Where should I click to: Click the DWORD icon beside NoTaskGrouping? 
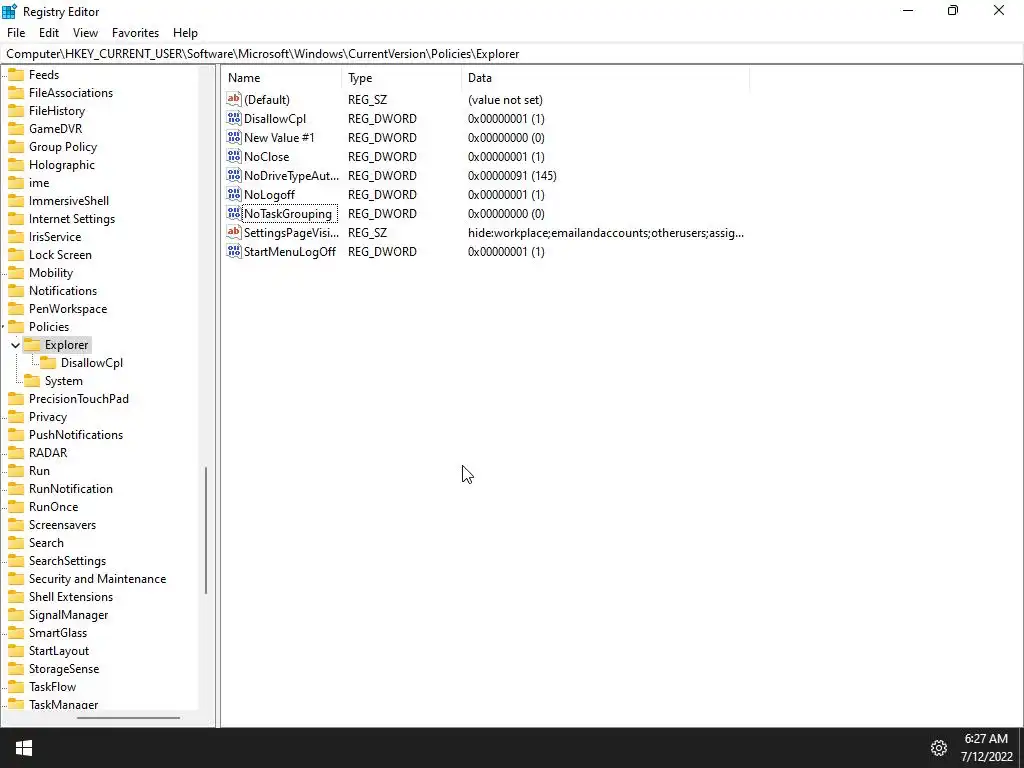[x=234, y=213]
